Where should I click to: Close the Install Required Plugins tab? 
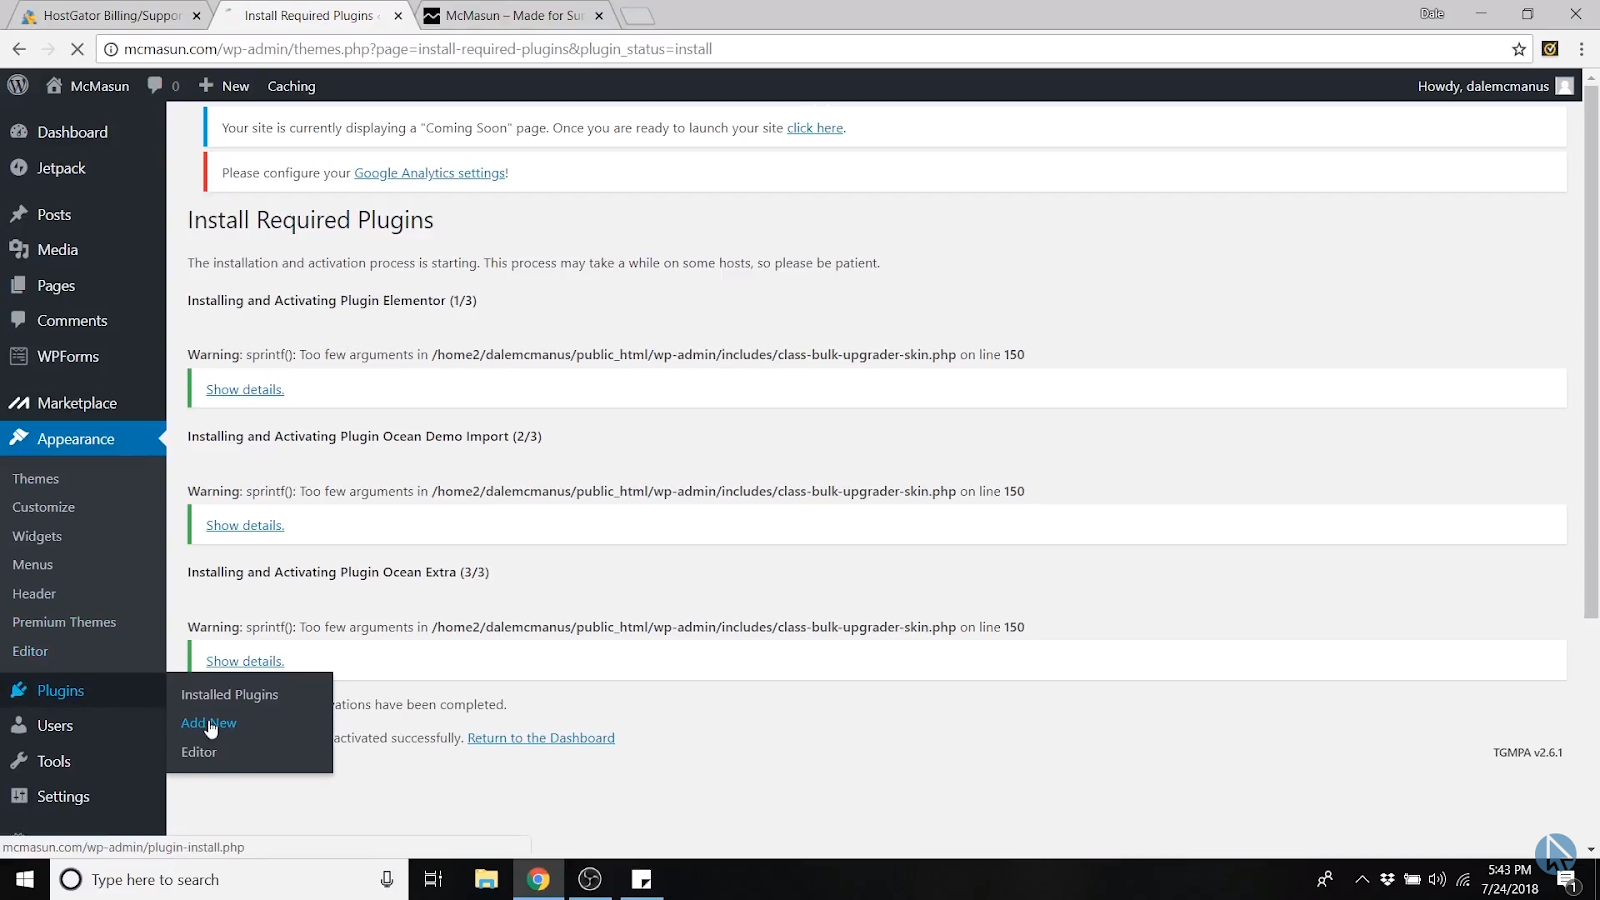coord(398,16)
